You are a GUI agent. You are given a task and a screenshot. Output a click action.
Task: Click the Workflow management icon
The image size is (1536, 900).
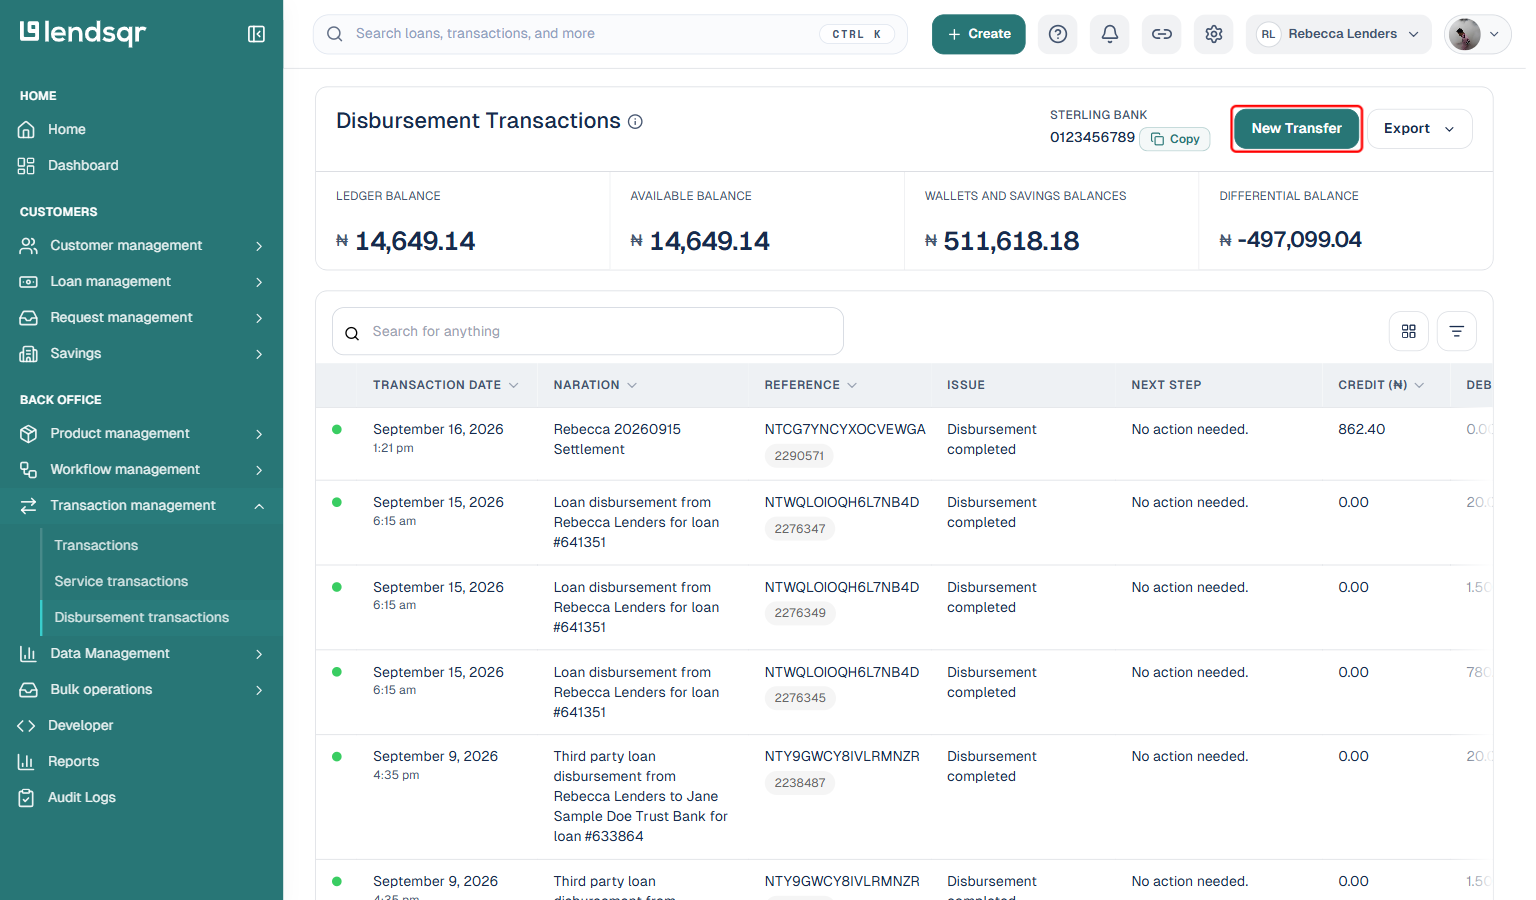click(29, 470)
